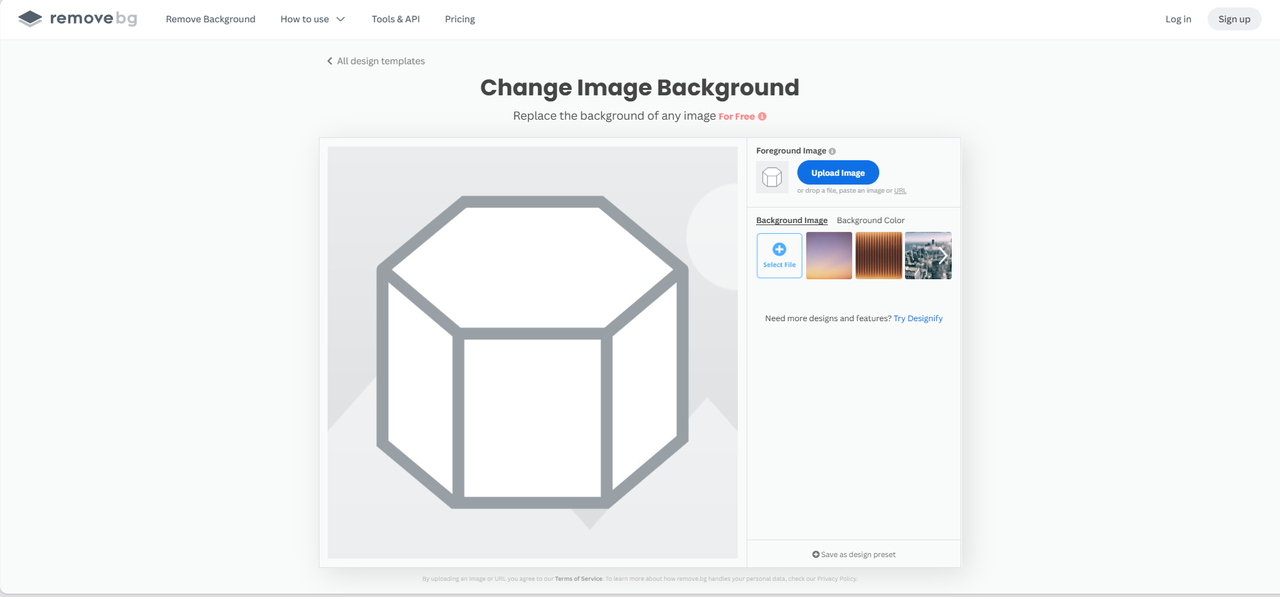Screen dimensions: 1280x597
Task: Open the Try Designify link
Action: tap(918, 318)
